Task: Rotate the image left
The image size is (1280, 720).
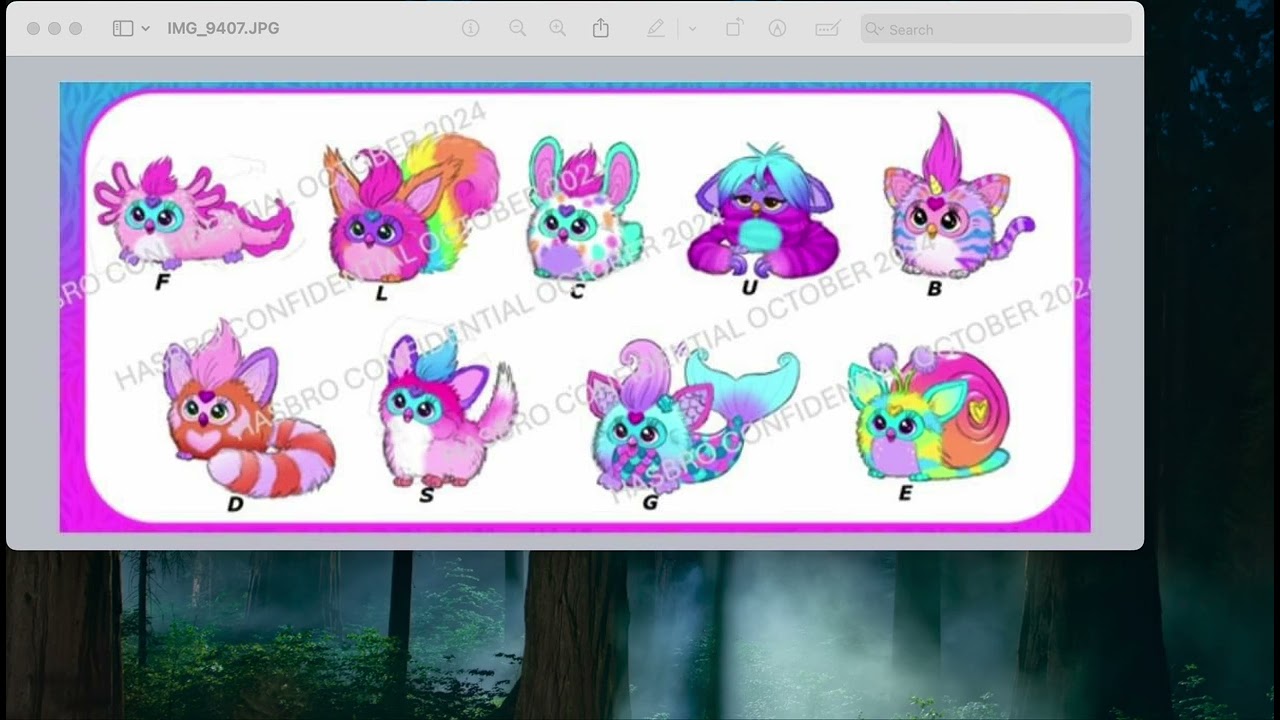Action: (733, 29)
